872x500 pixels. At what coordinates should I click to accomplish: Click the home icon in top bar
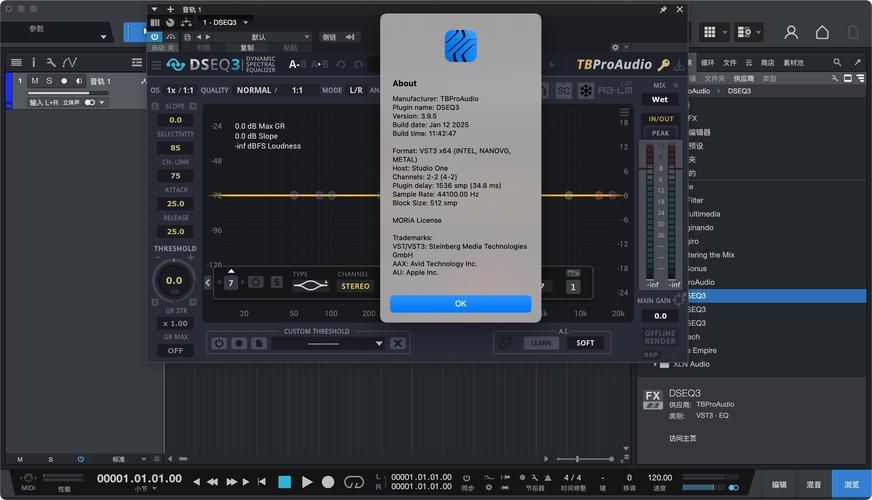(822, 32)
